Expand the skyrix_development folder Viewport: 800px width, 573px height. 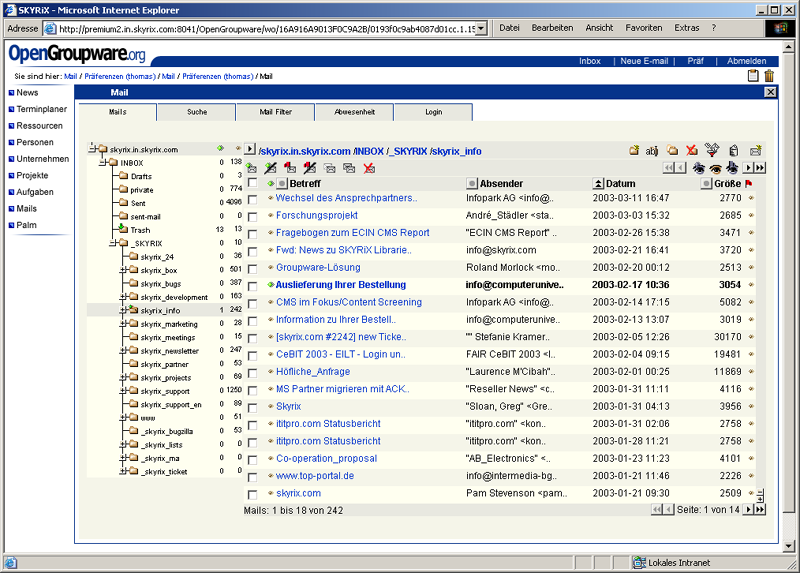tap(123, 296)
